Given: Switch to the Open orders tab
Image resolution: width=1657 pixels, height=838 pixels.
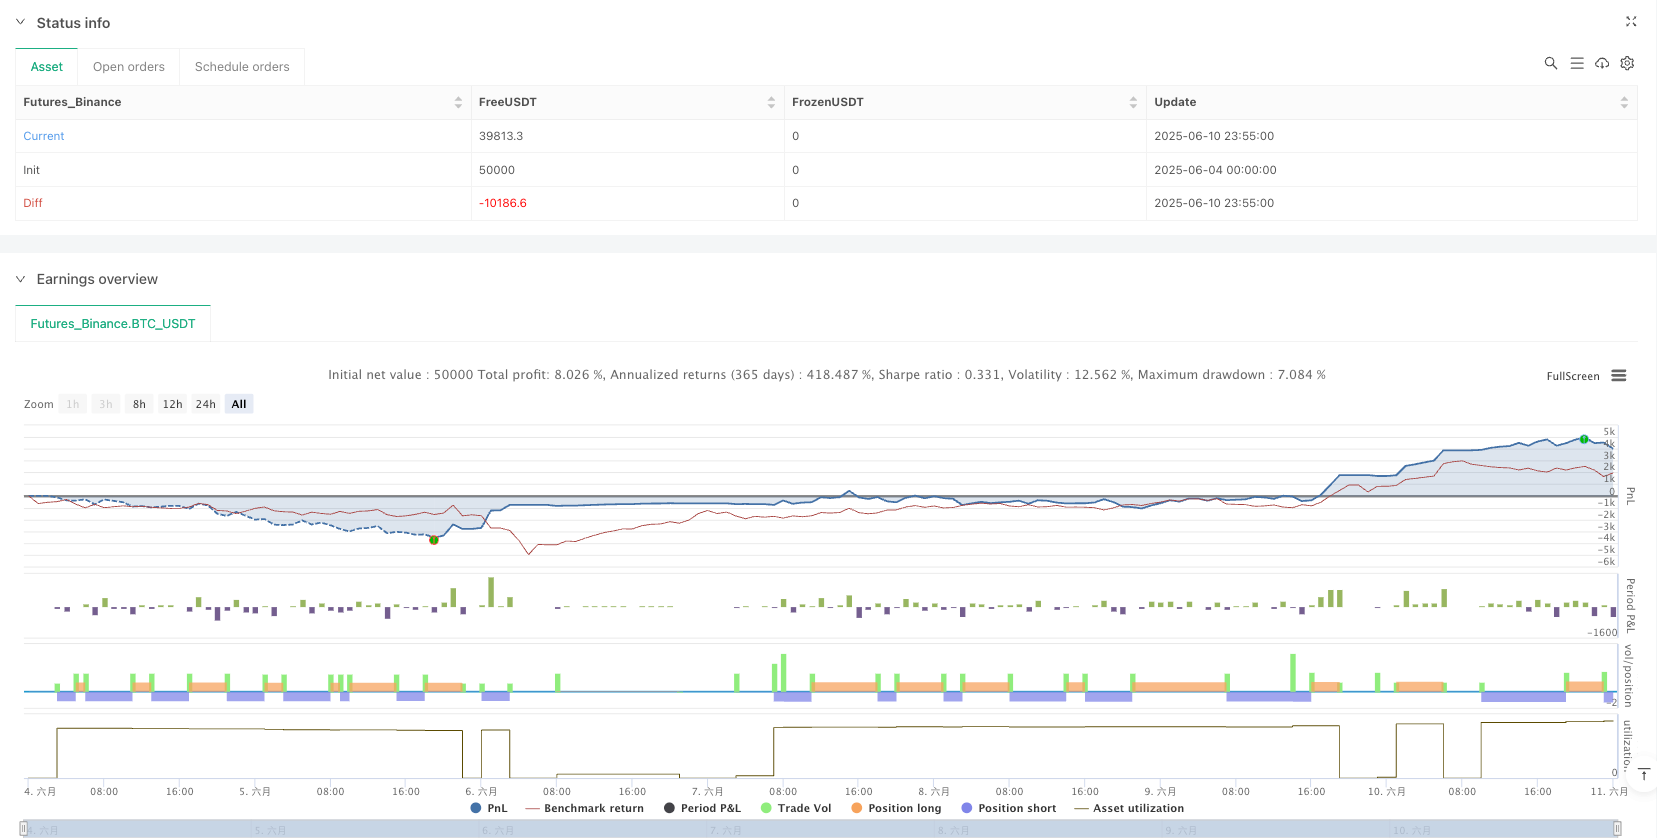Looking at the screenshot, I should coord(129,67).
